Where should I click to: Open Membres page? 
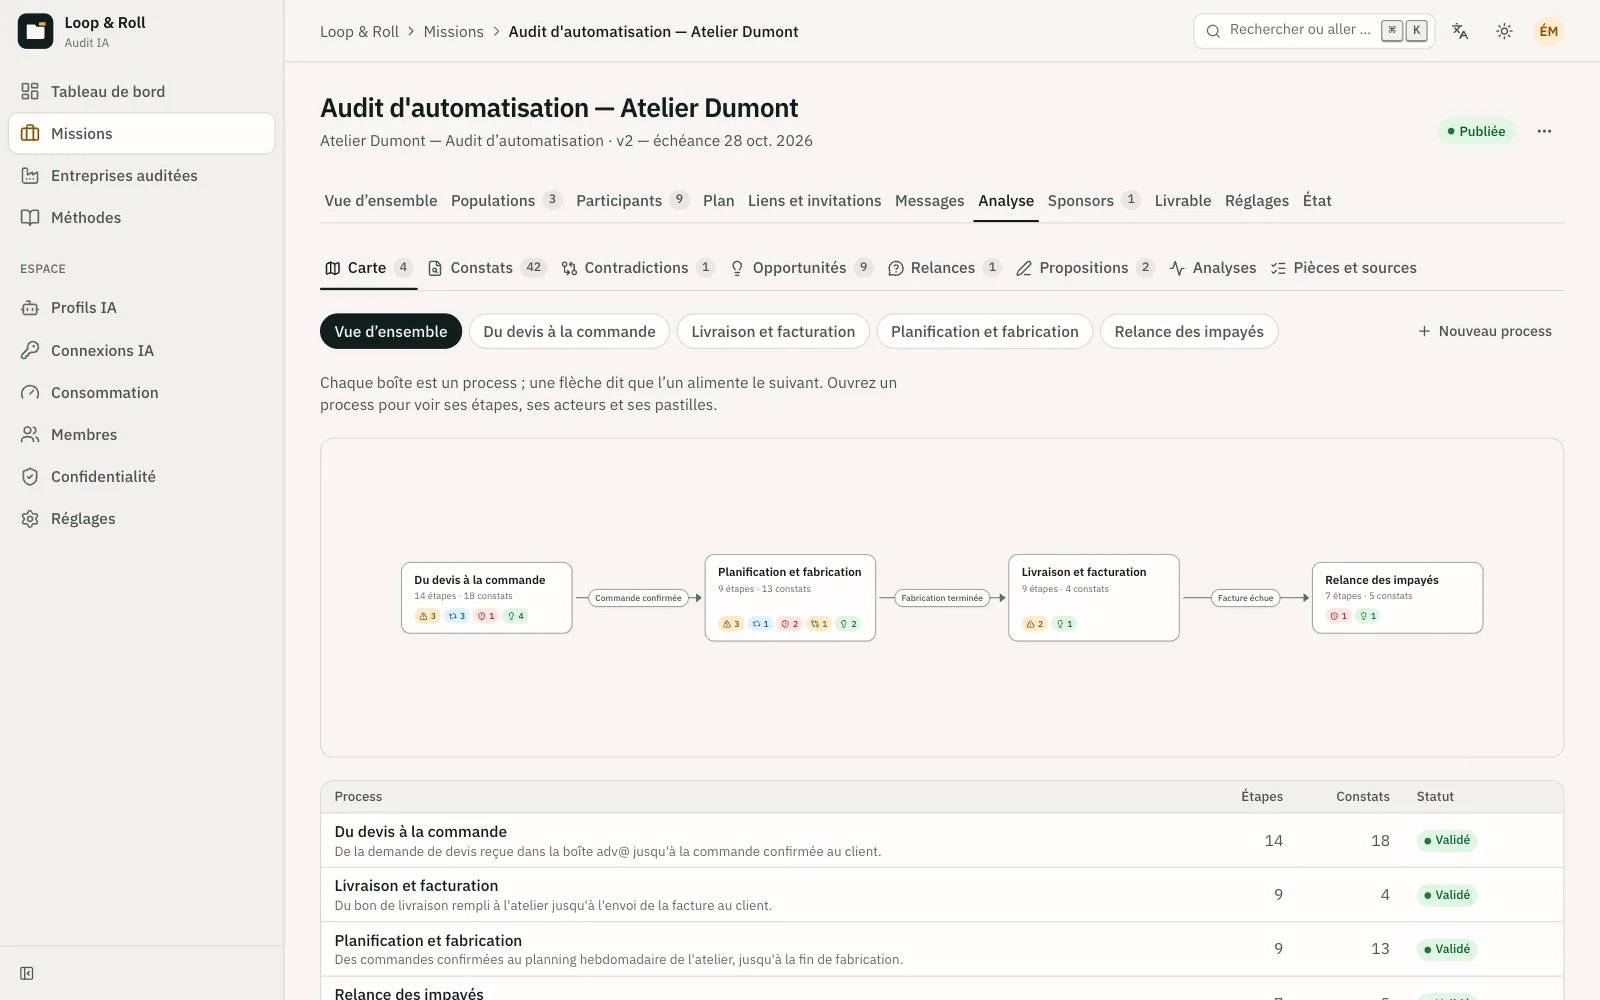[x=141, y=434]
